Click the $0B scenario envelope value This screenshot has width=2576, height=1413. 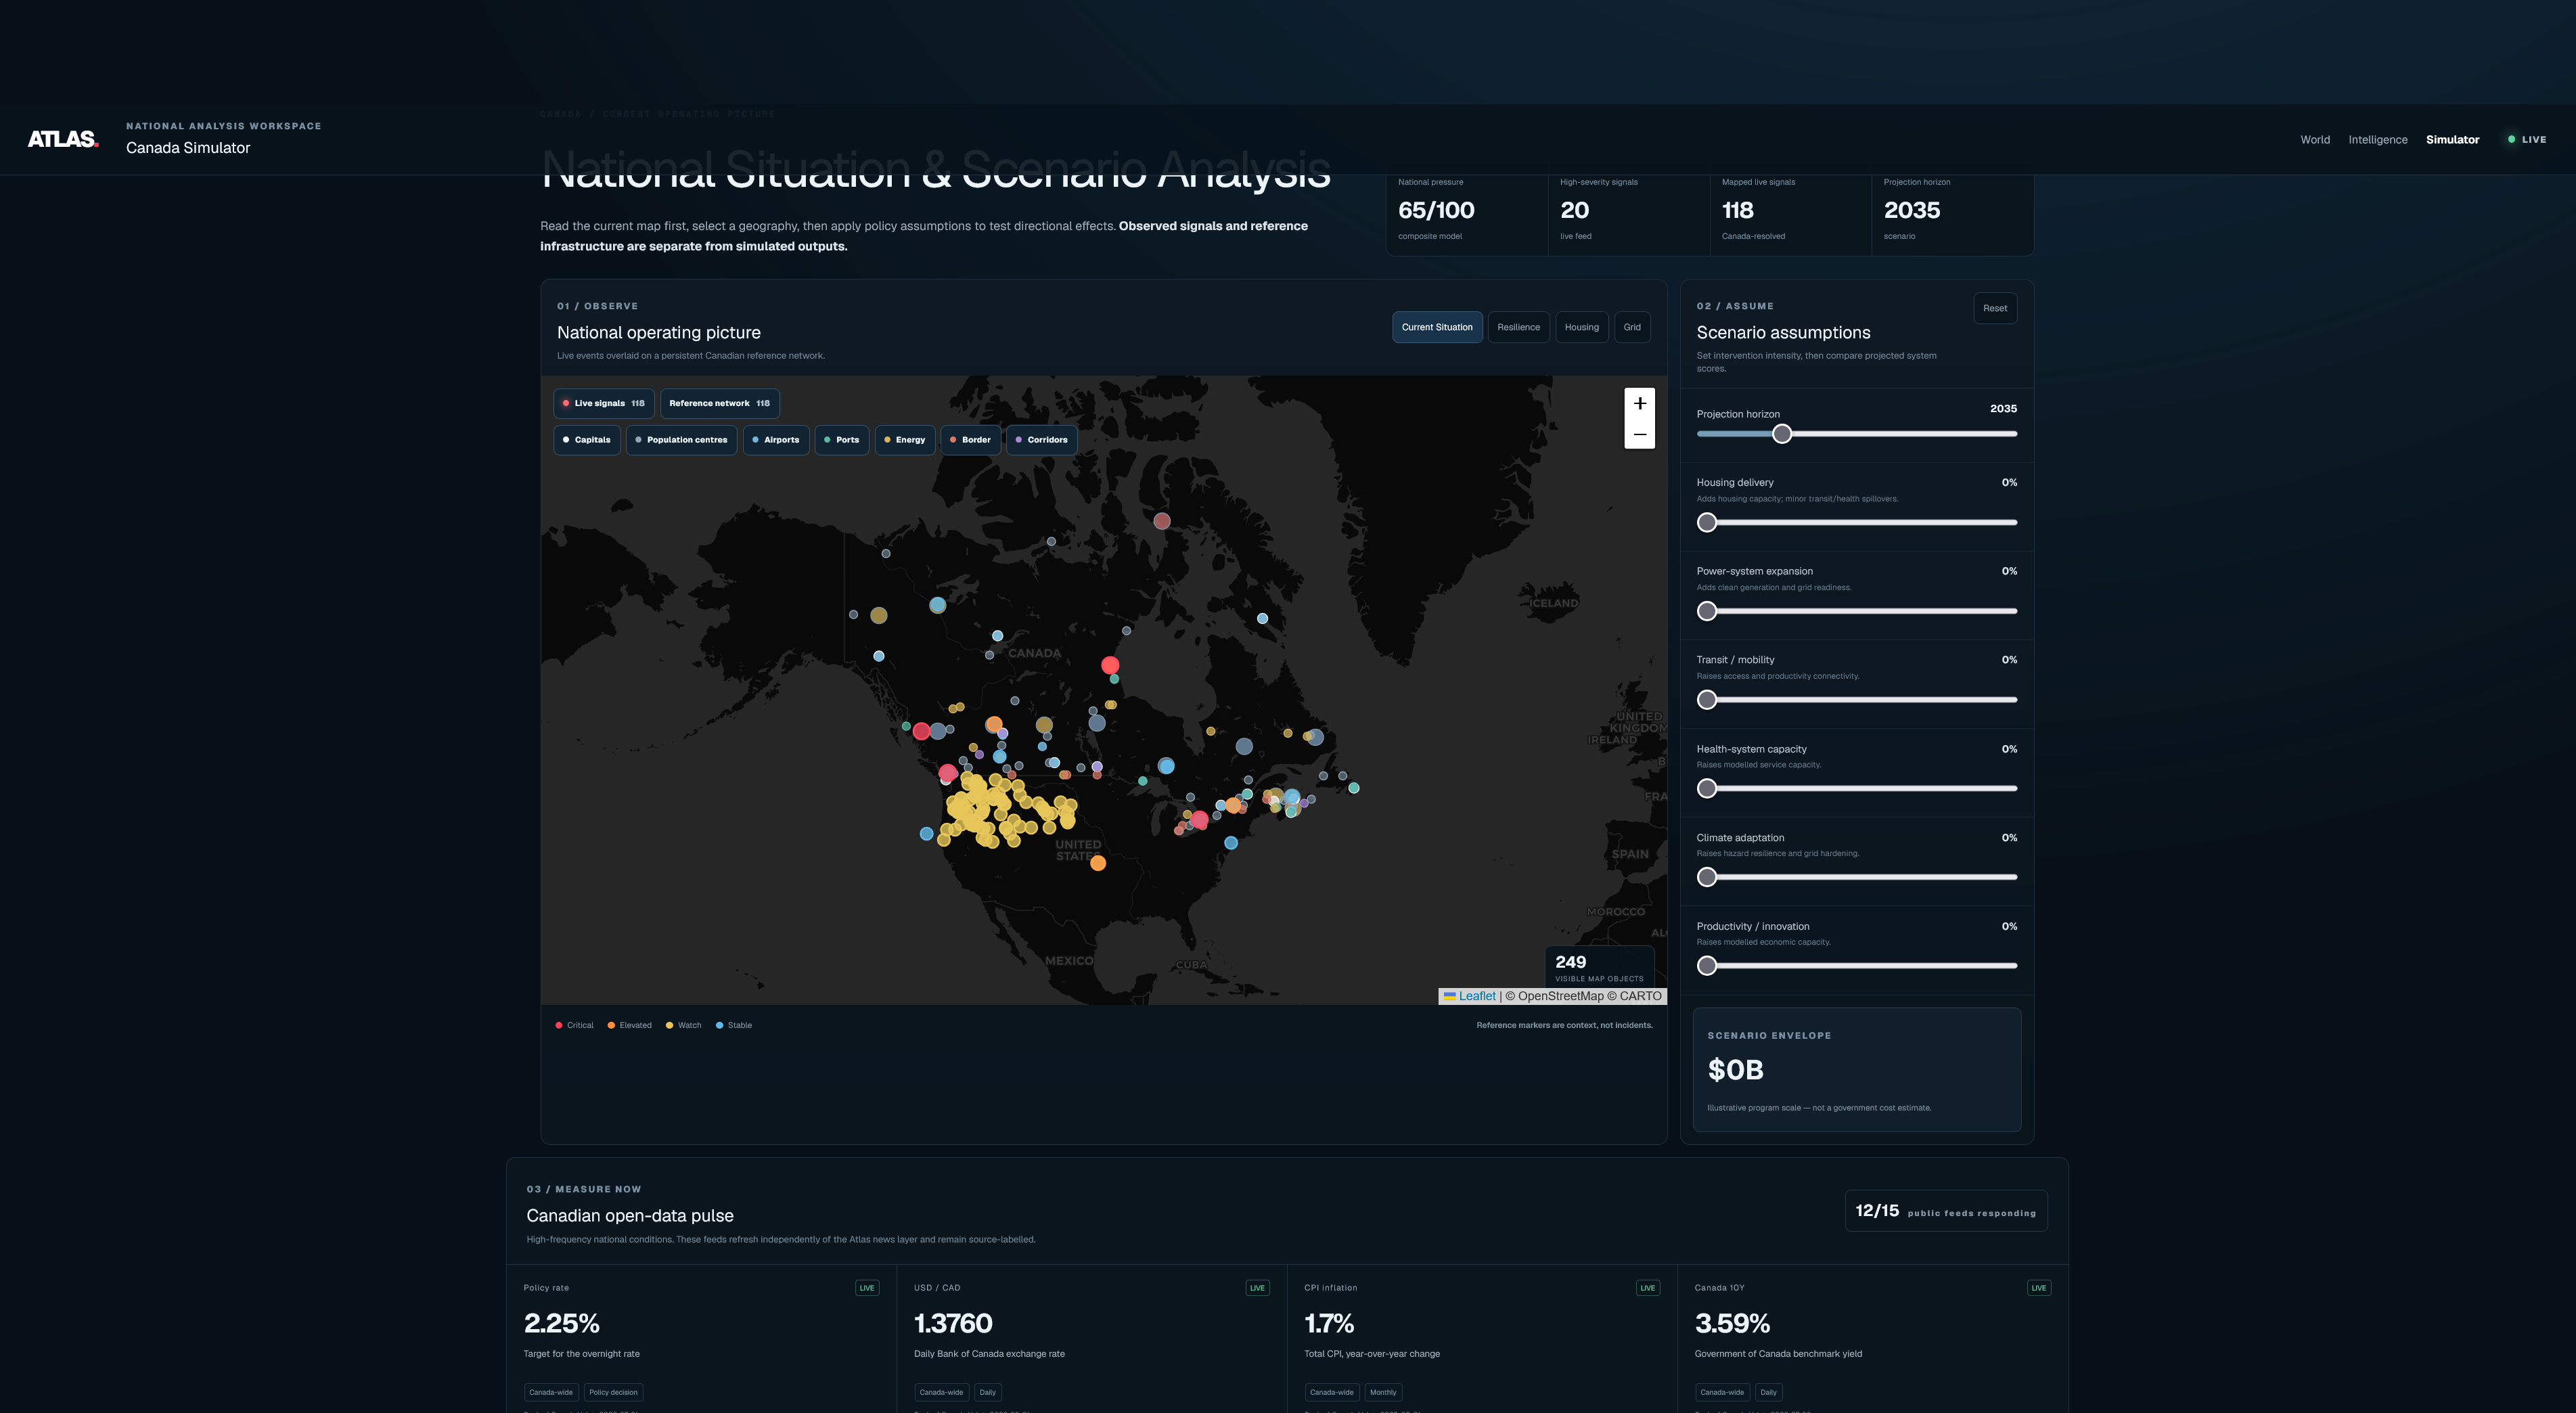coord(1735,1070)
